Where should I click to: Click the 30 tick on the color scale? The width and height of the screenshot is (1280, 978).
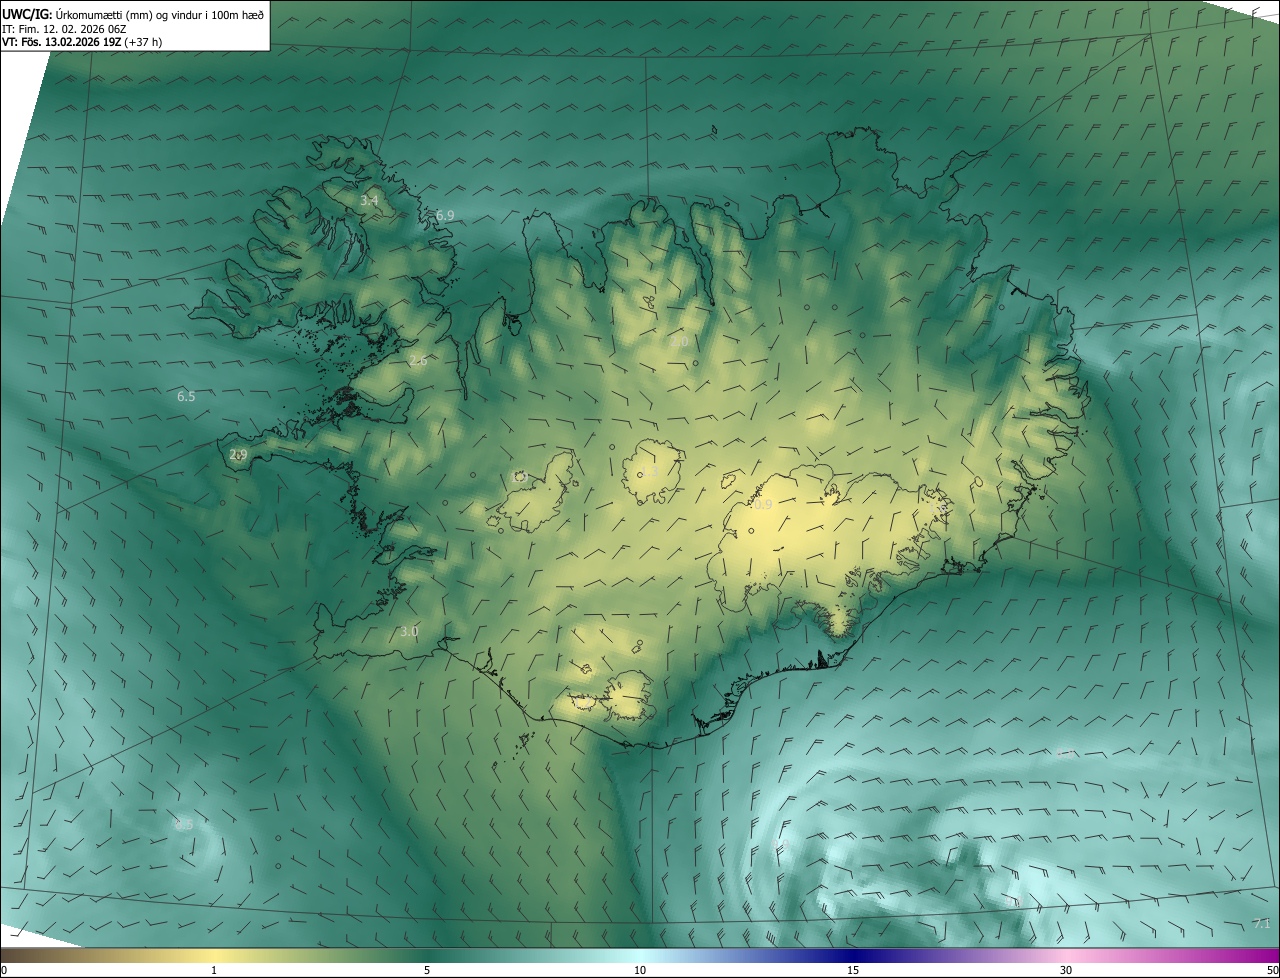[x=1066, y=971]
